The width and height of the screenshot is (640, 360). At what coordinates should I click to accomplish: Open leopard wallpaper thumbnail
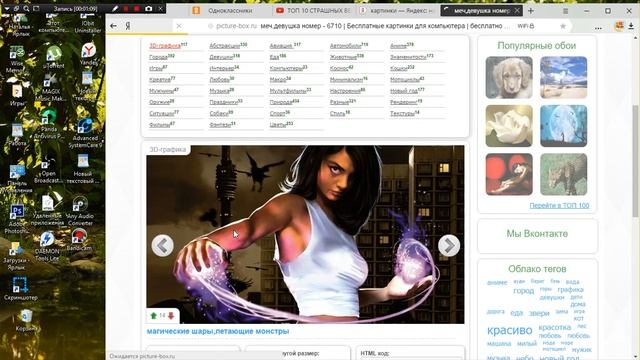pos(564,174)
